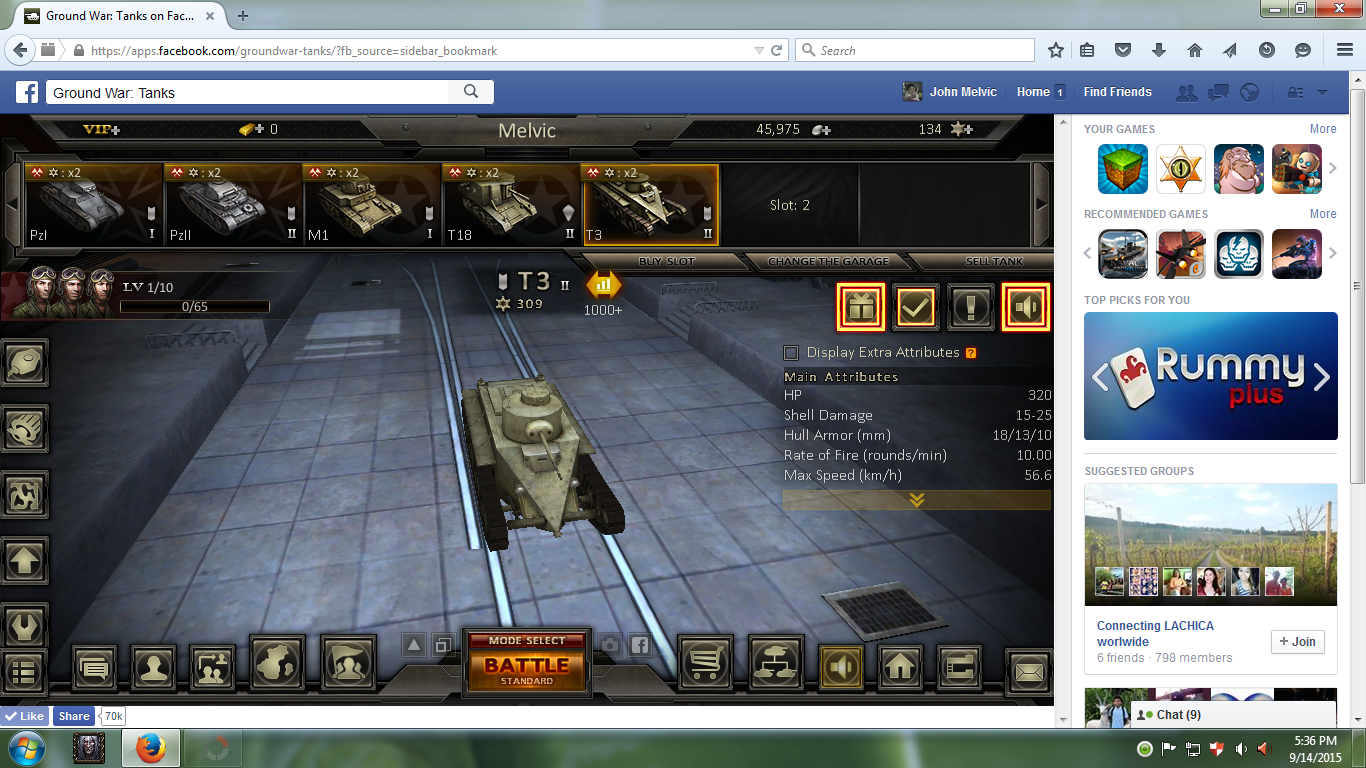Click the home base icon
This screenshot has height=768, width=1366.
(x=901, y=666)
